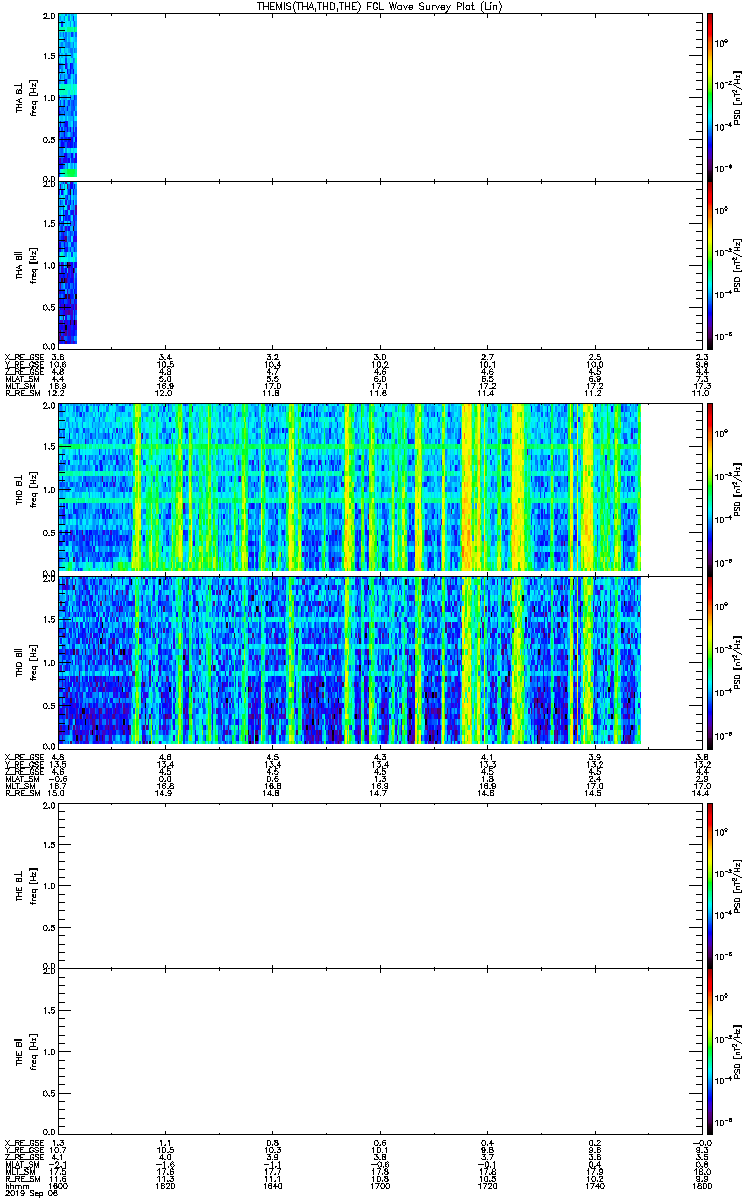
Task: Click the 1700 time tick label
Action: (380, 1185)
